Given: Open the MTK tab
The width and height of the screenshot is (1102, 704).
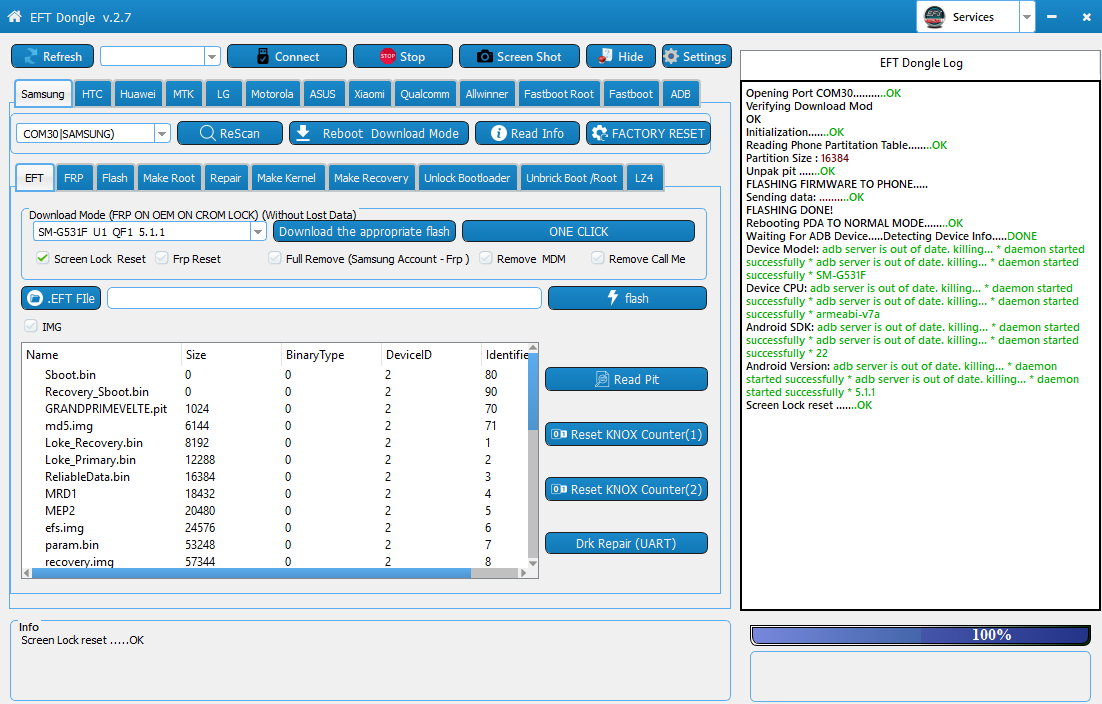Looking at the screenshot, I should [x=183, y=94].
